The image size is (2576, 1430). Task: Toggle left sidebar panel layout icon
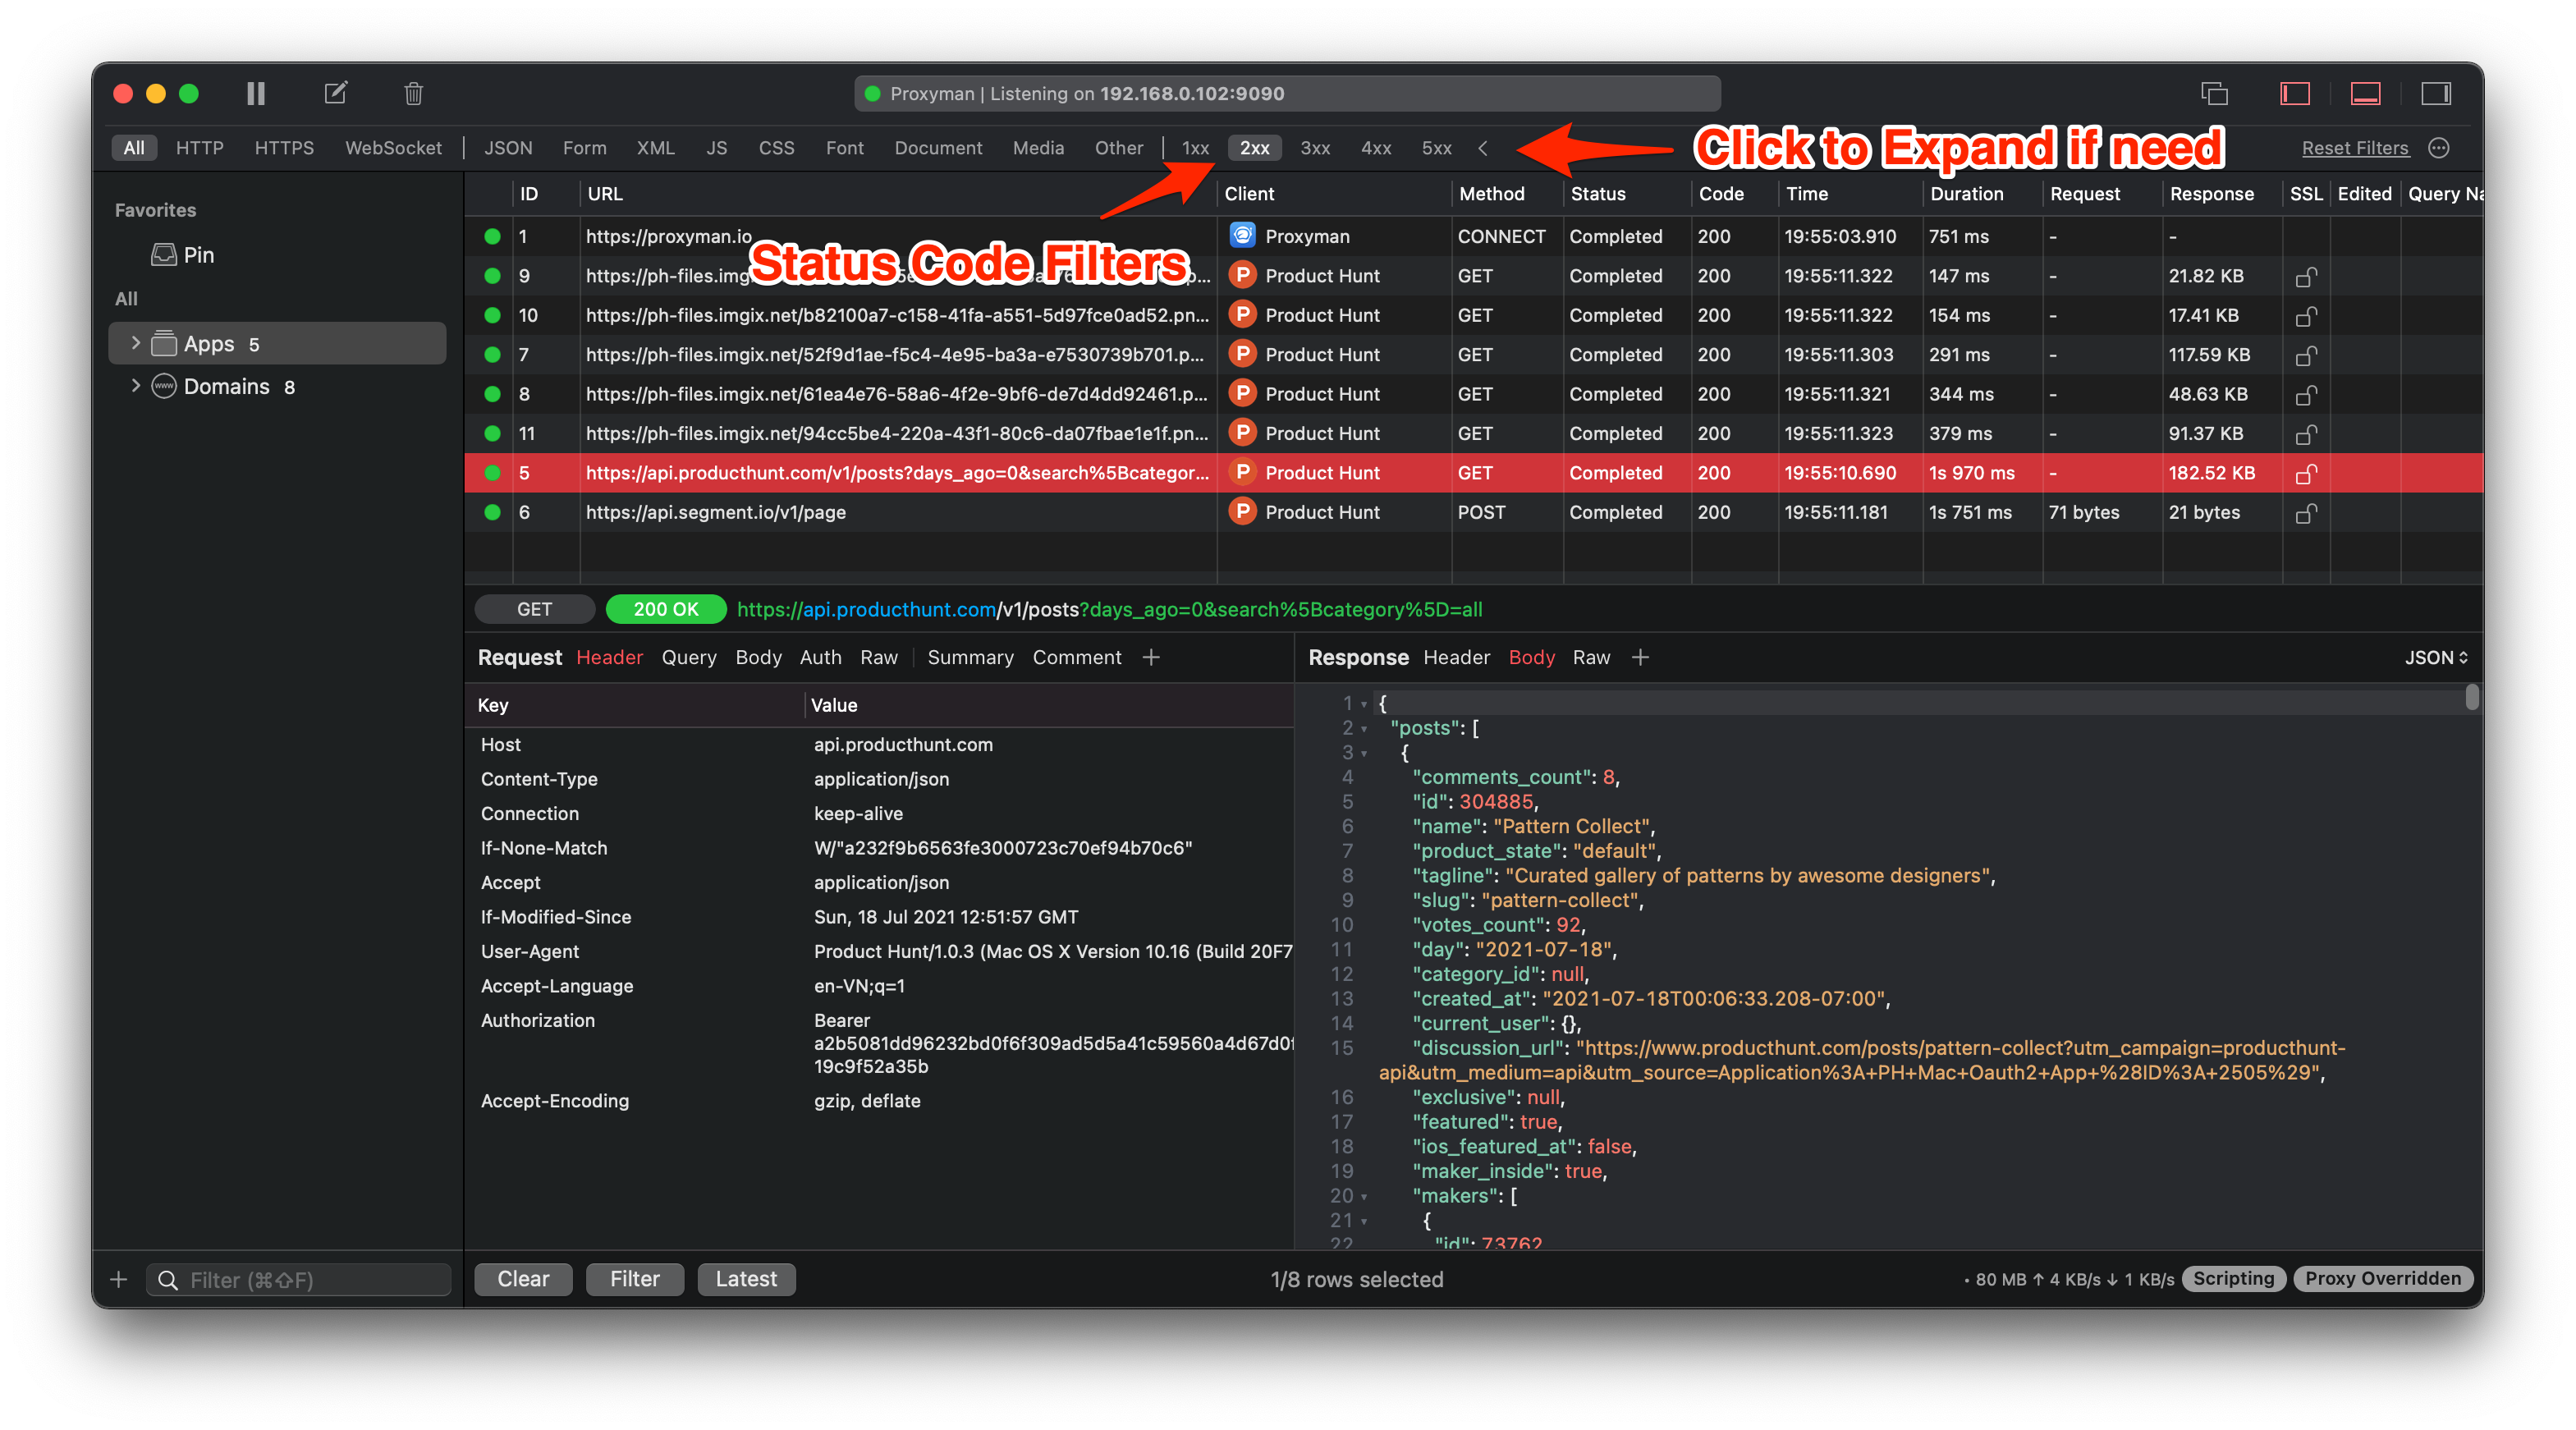(x=2294, y=94)
